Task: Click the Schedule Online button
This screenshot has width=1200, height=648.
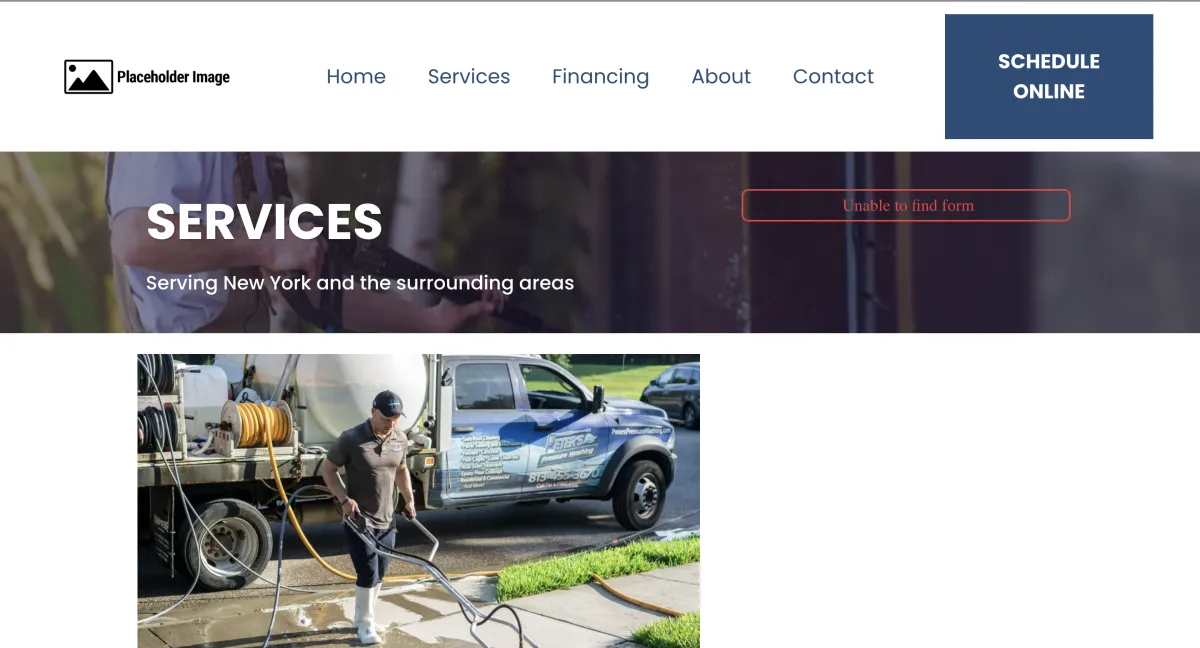Action: (x=1049, y=76)
